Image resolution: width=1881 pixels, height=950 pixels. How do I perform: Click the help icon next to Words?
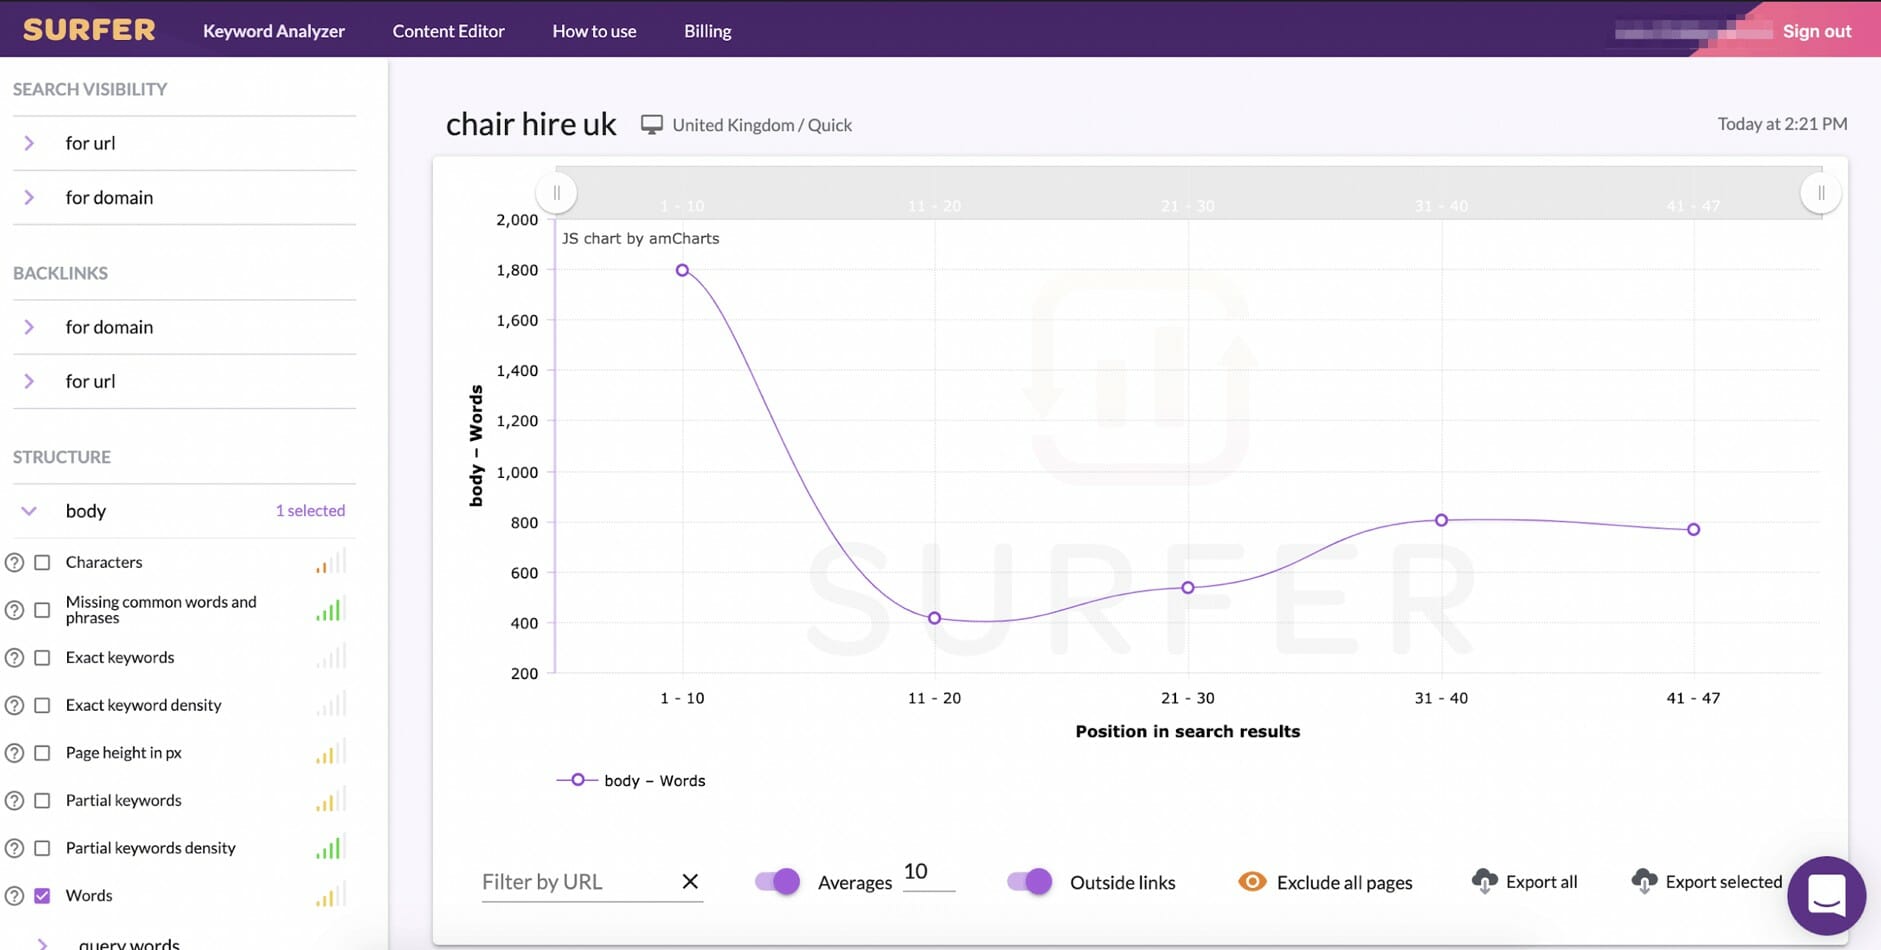[x=14, y=896]
